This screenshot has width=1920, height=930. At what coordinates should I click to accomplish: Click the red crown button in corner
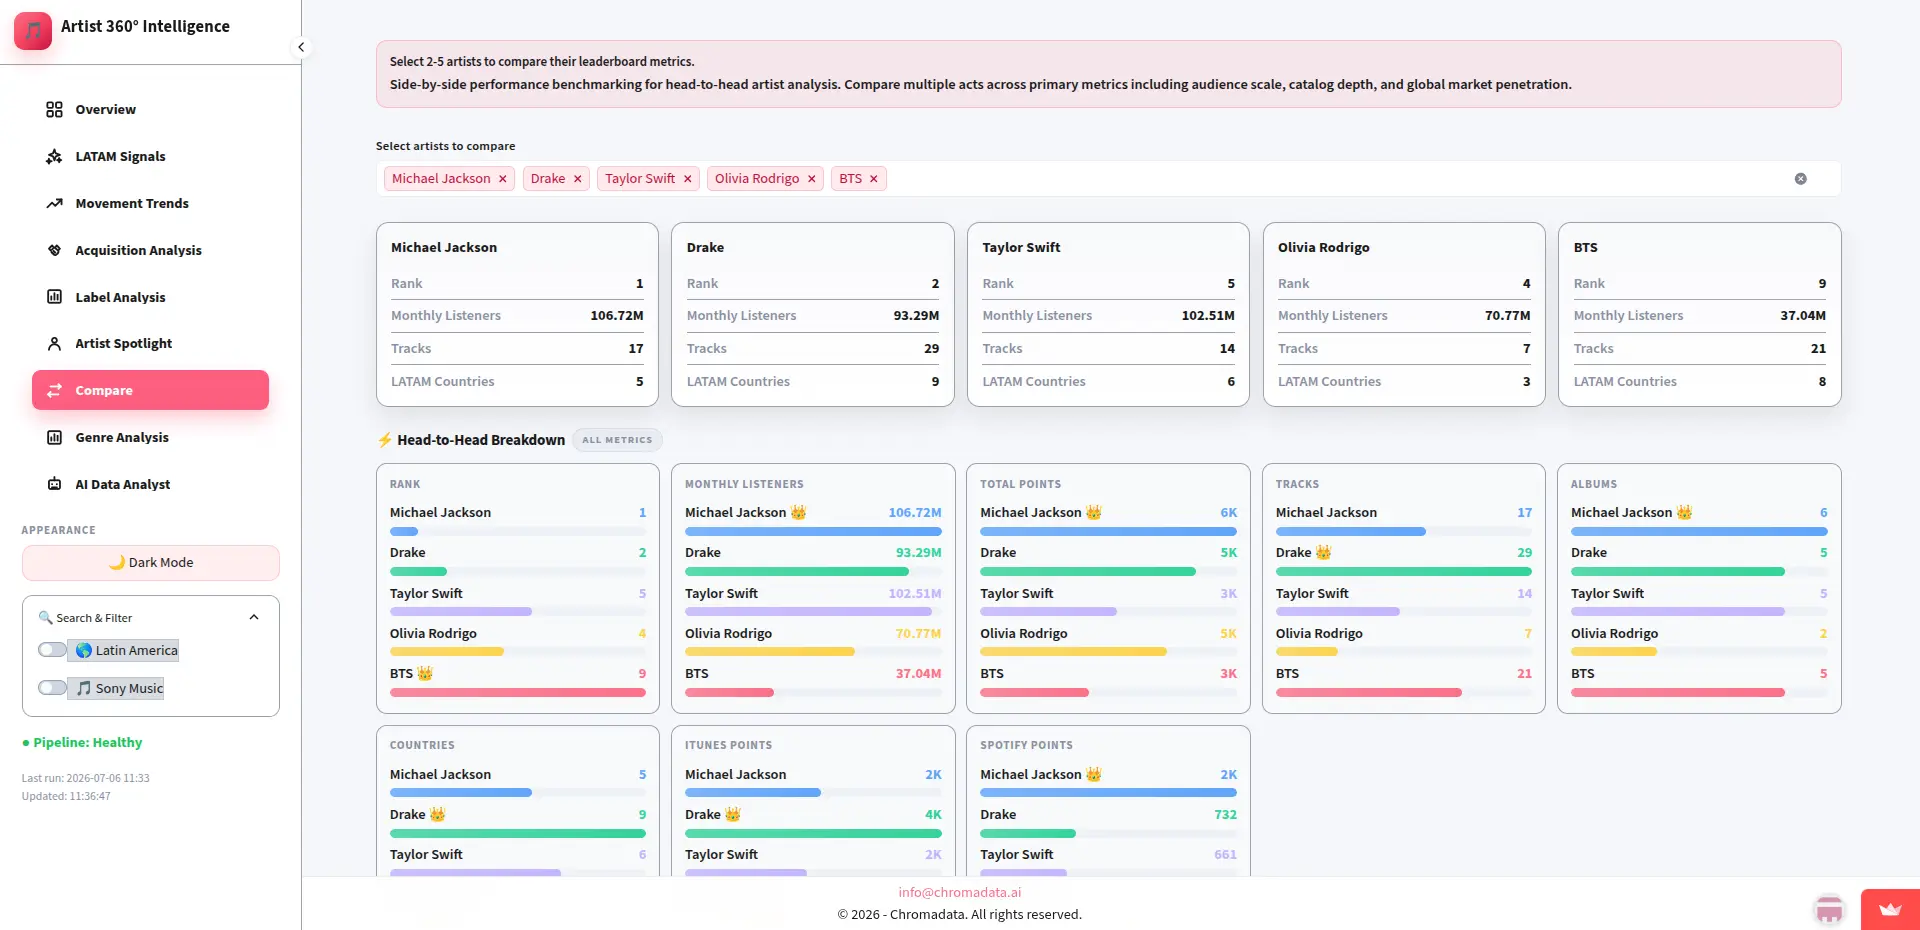click(1890, 910)
